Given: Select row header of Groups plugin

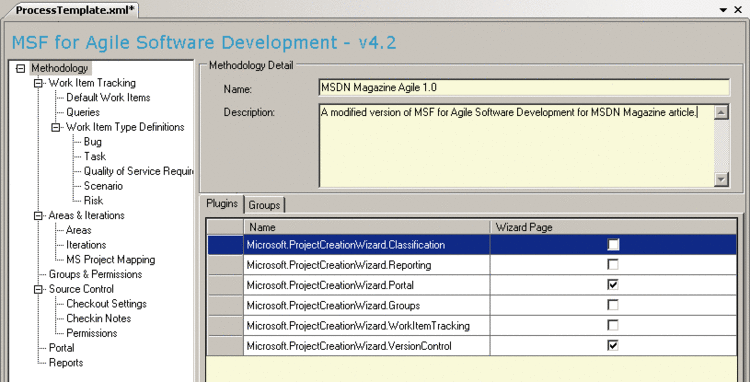Looking at the screenshot, I should click(225, 305).
